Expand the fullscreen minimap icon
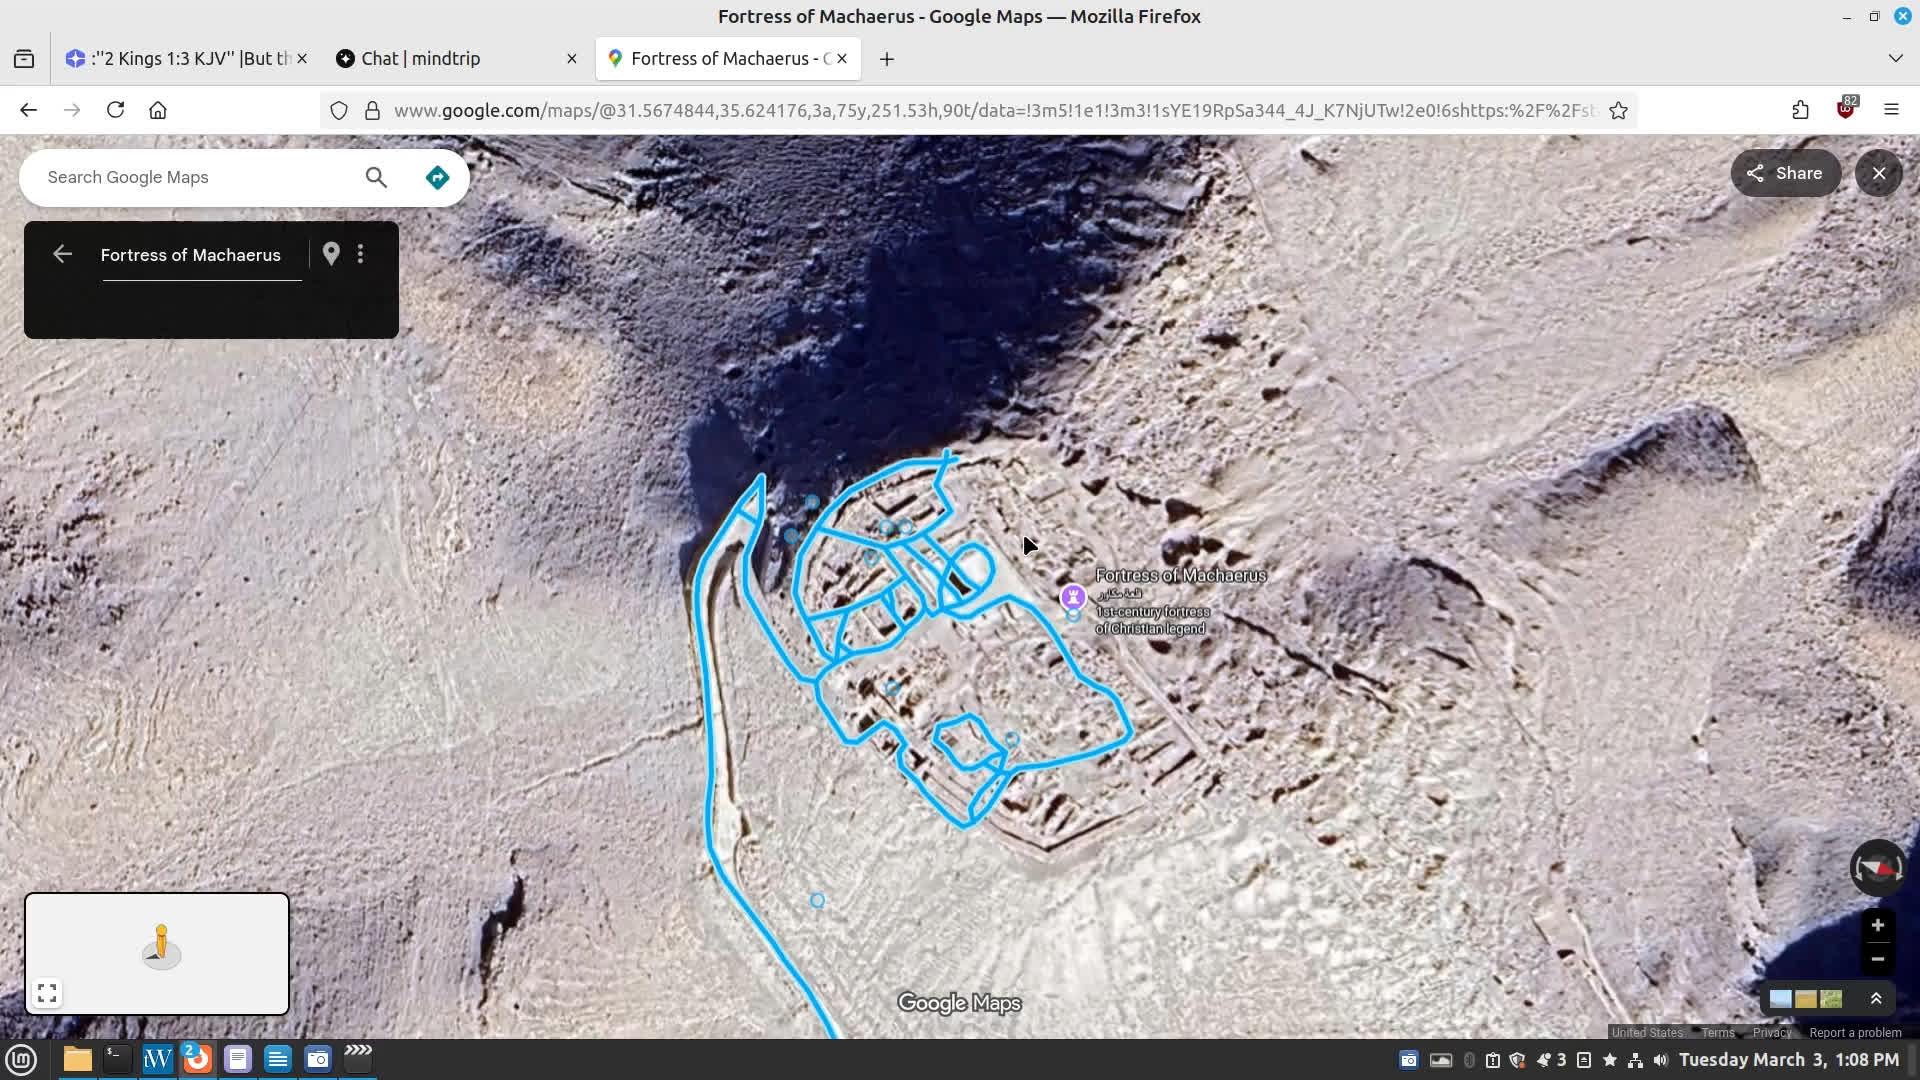 tap(47, 993)
